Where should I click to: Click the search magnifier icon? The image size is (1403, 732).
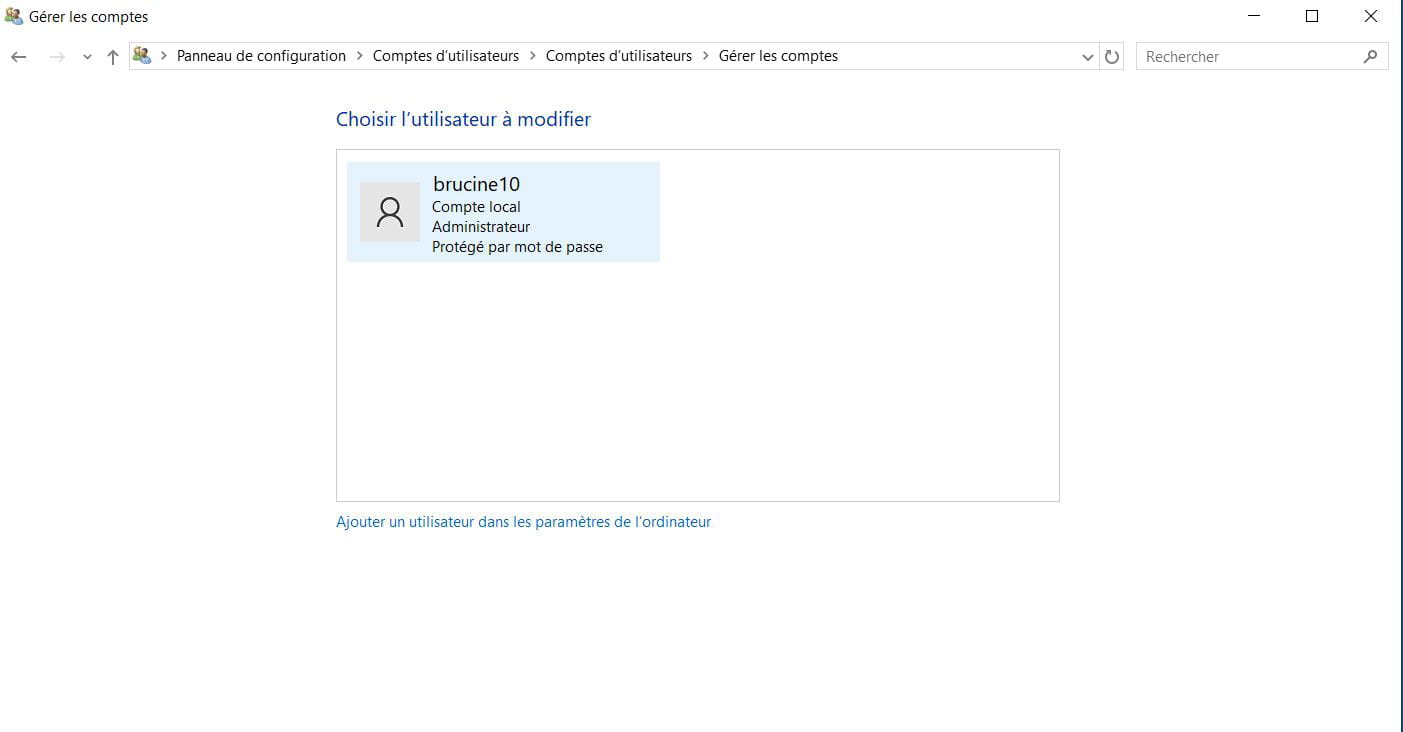click(x=1370, y=57)
